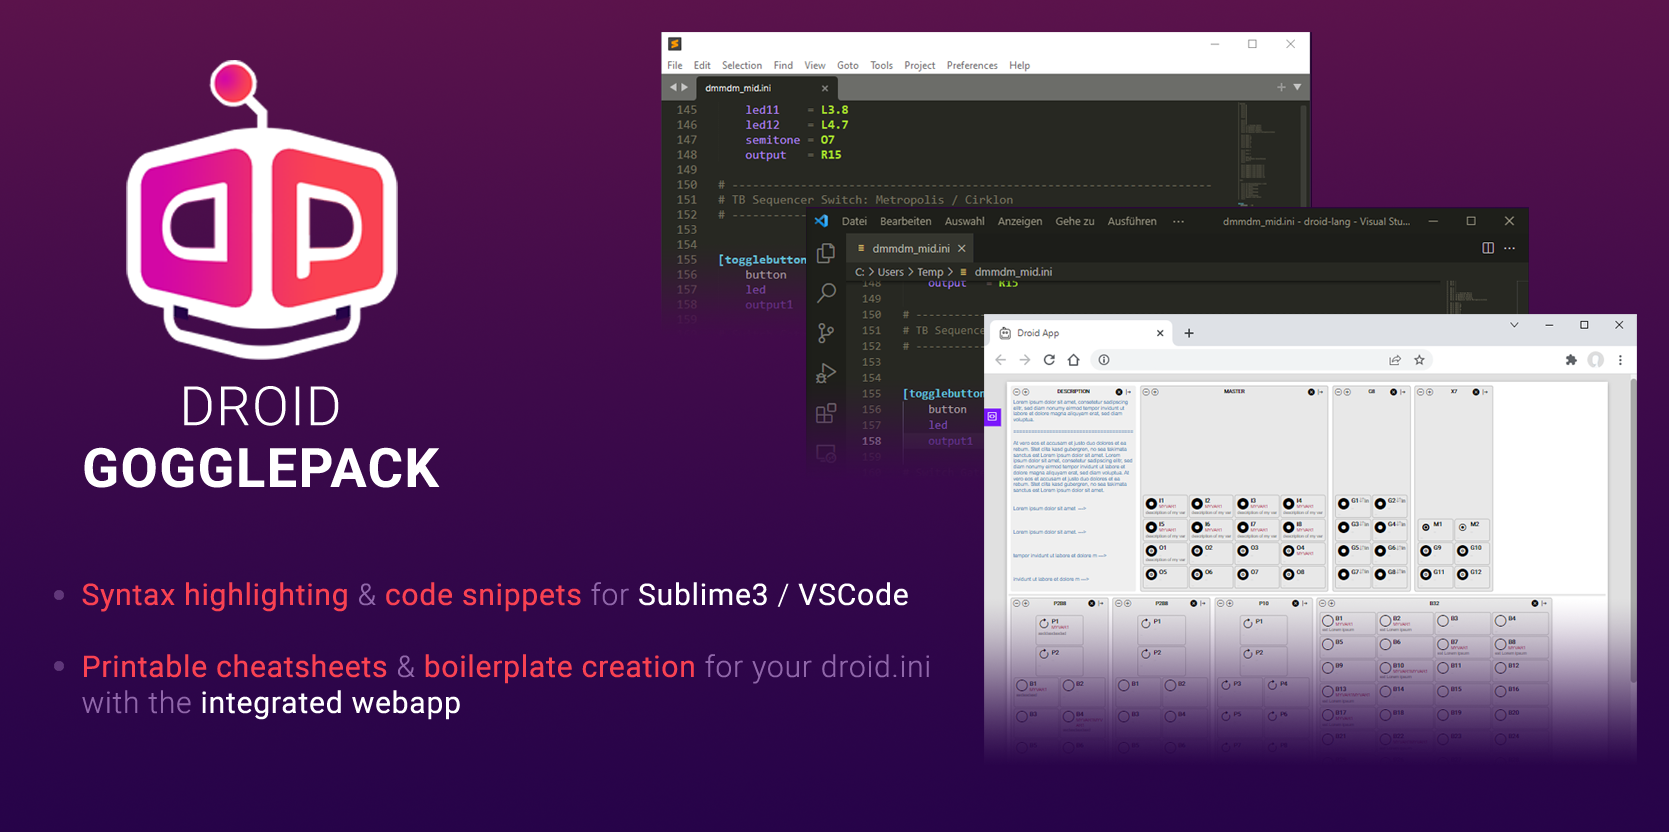Open the Bearbeiten menu in VS Code

click(905, 221)
